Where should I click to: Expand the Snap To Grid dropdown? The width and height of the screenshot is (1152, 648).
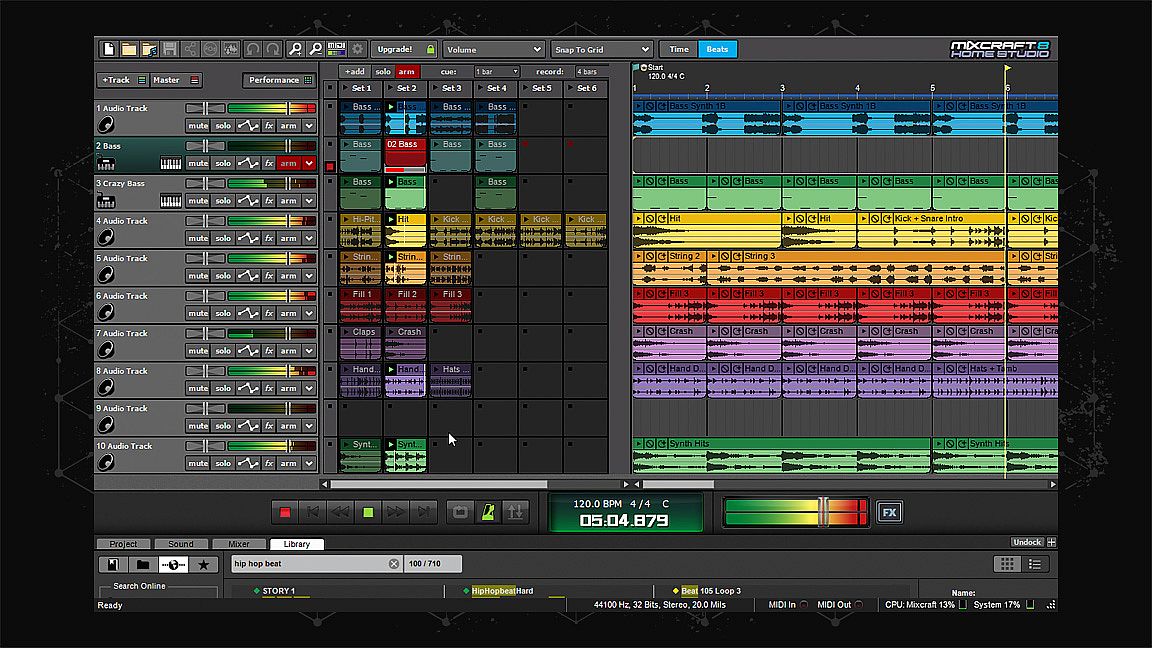tap(601, 49)
